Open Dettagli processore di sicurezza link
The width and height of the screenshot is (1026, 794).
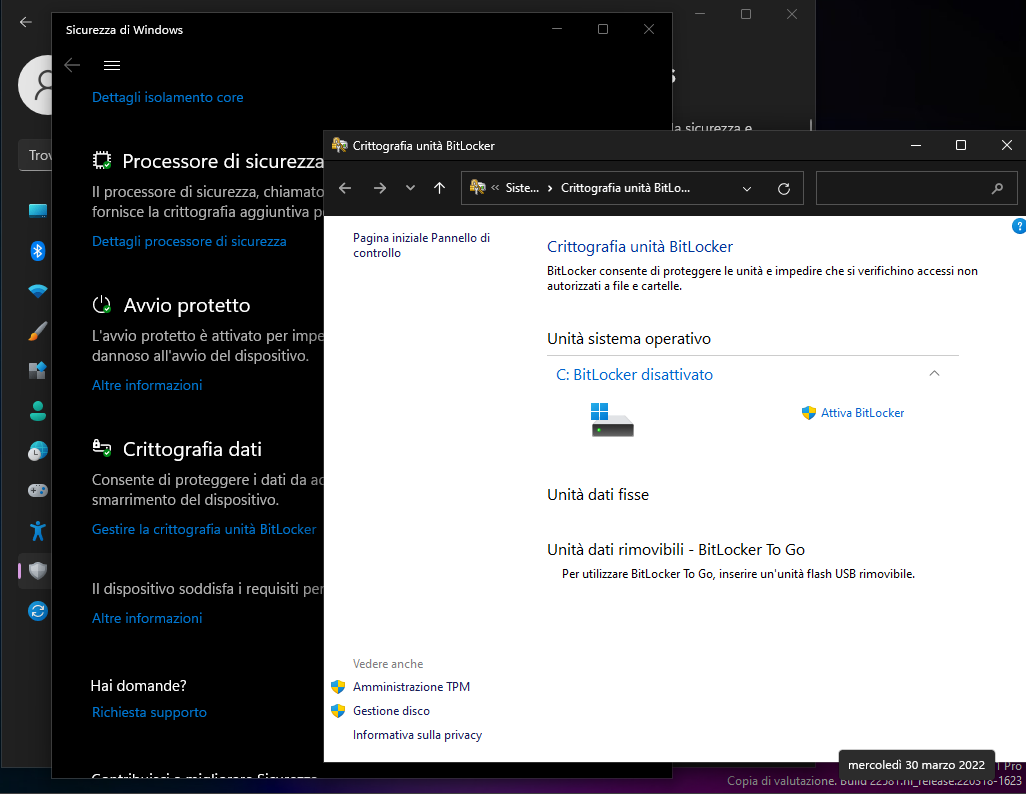[189, 242]
